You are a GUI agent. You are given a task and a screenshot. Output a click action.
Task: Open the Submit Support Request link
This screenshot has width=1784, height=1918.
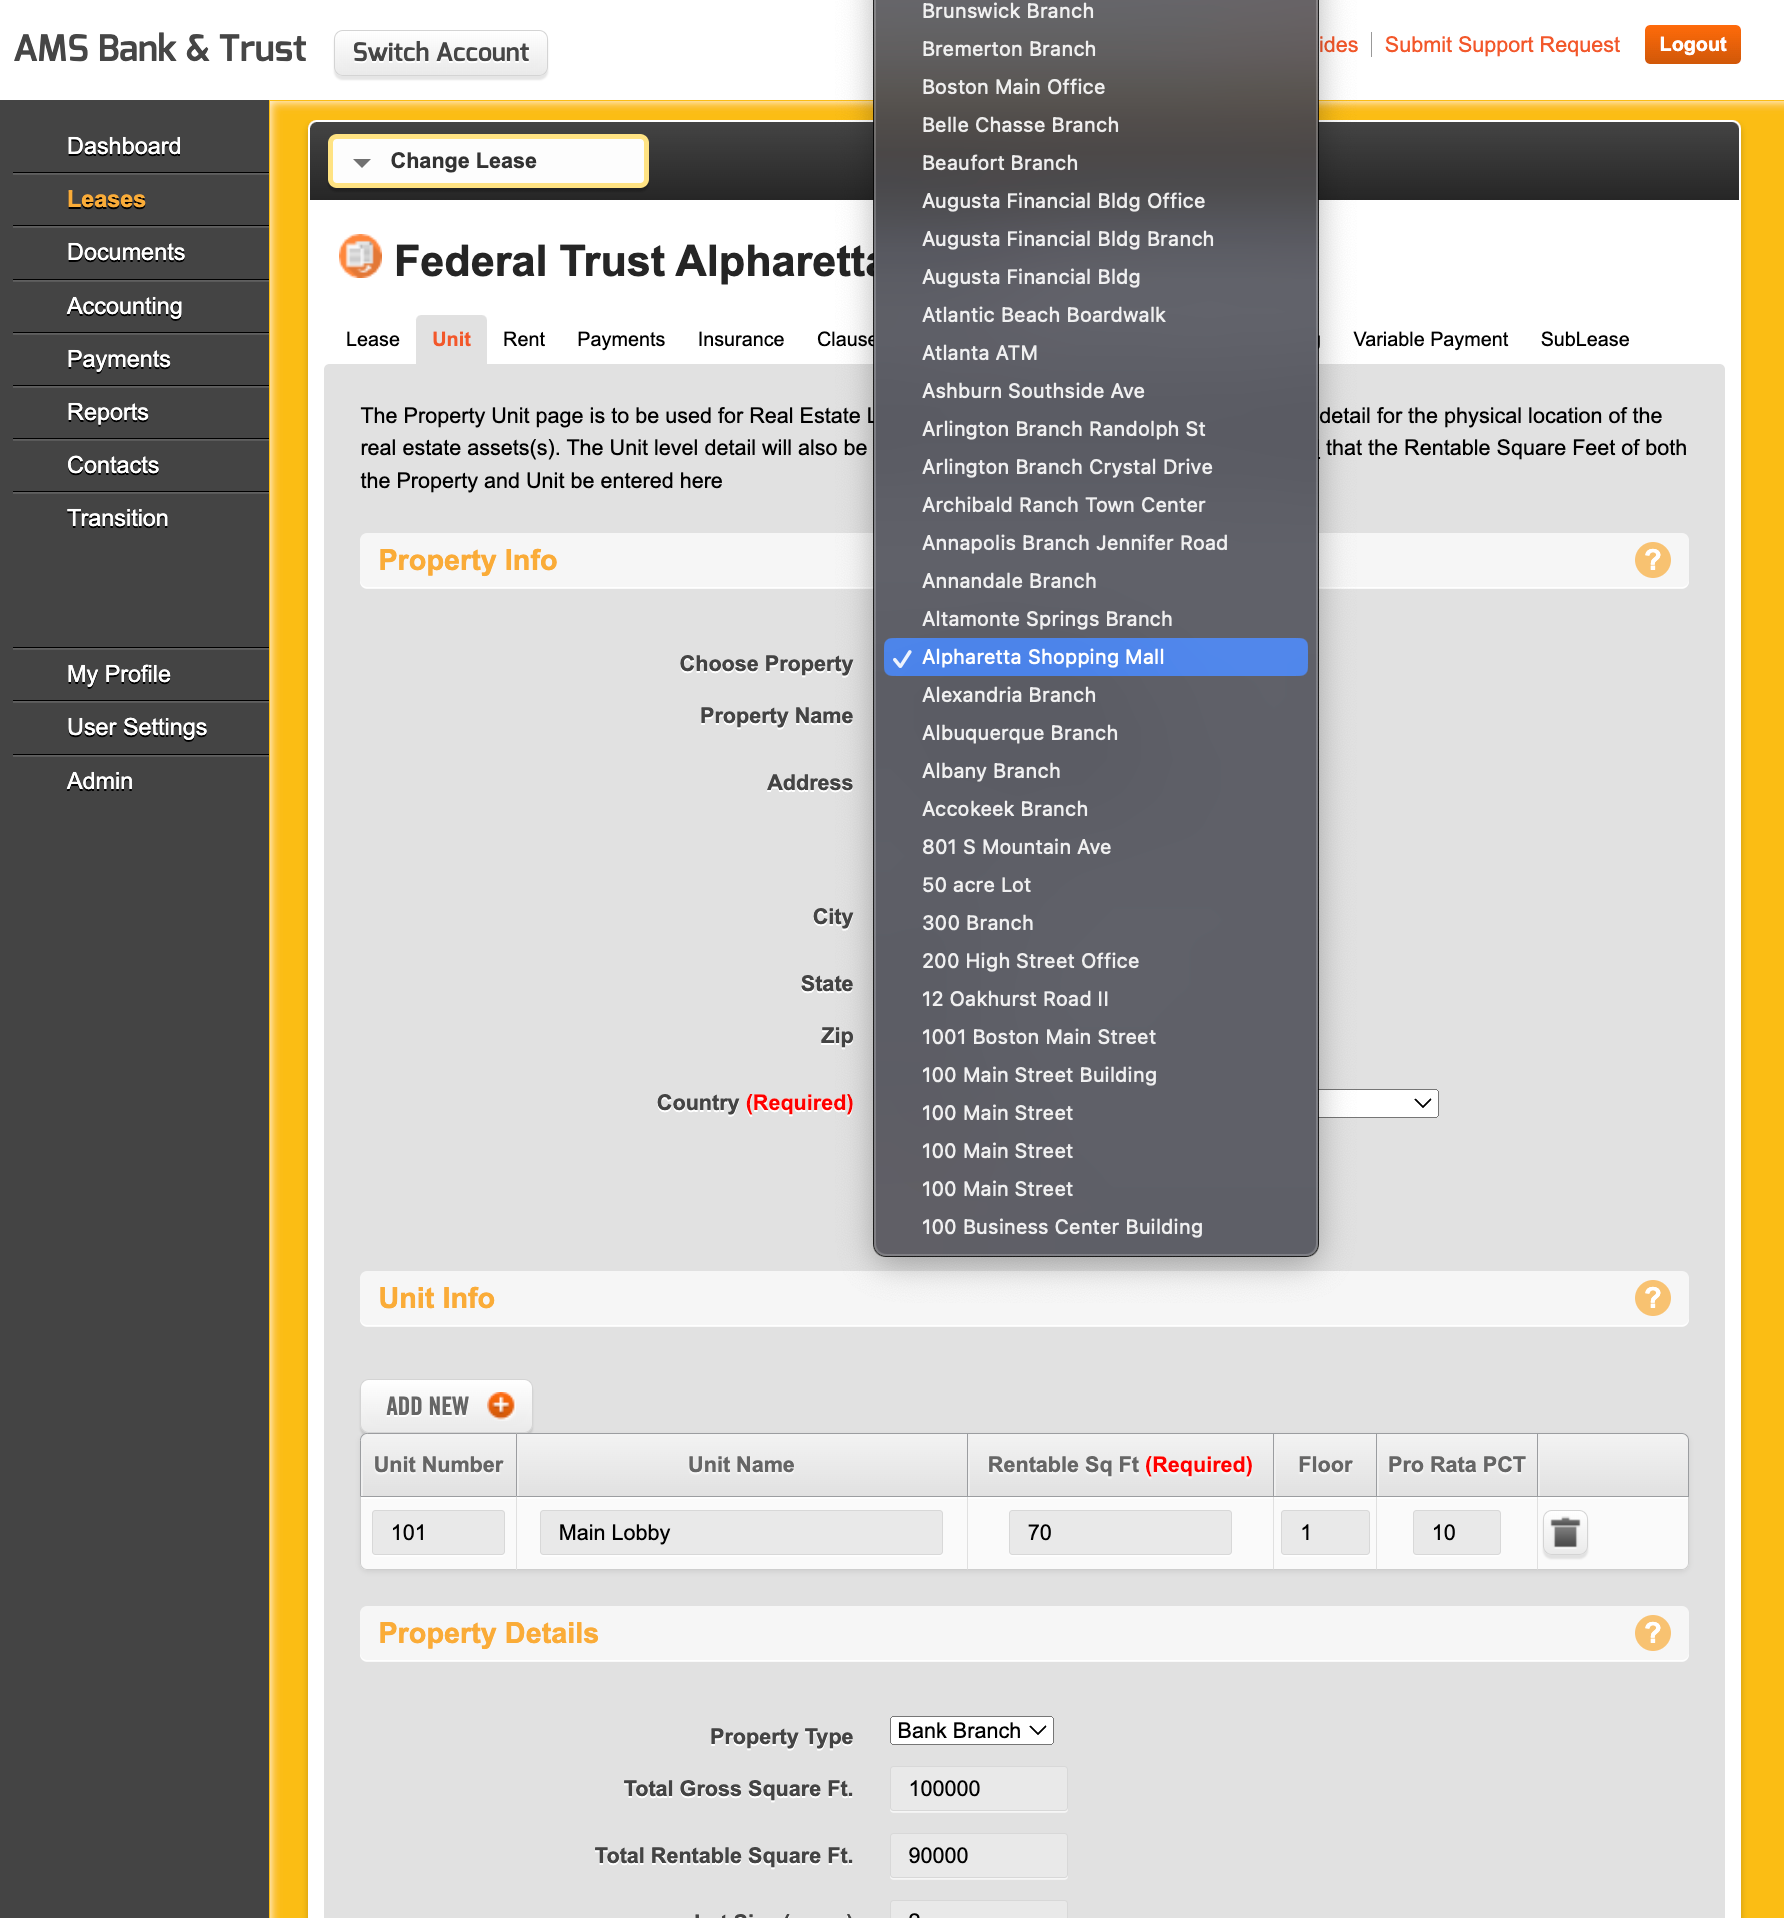[x=1501, y=45]
